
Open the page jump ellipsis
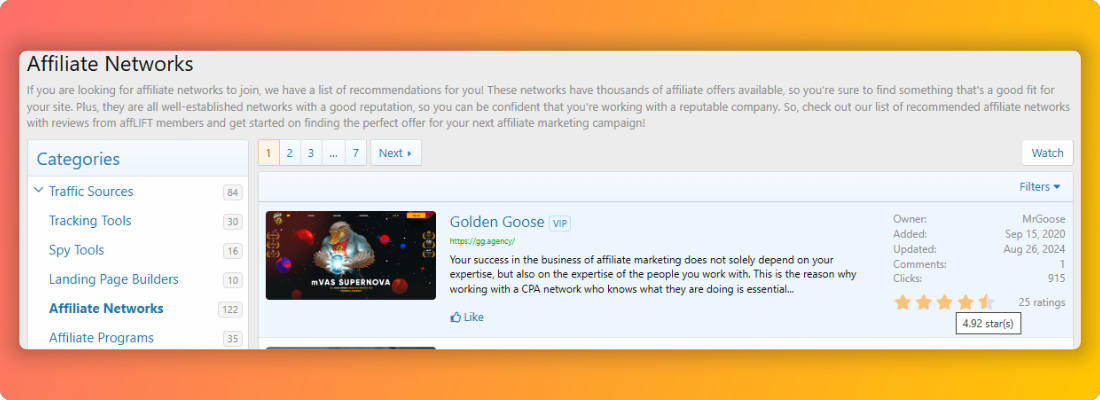point(333,153)
